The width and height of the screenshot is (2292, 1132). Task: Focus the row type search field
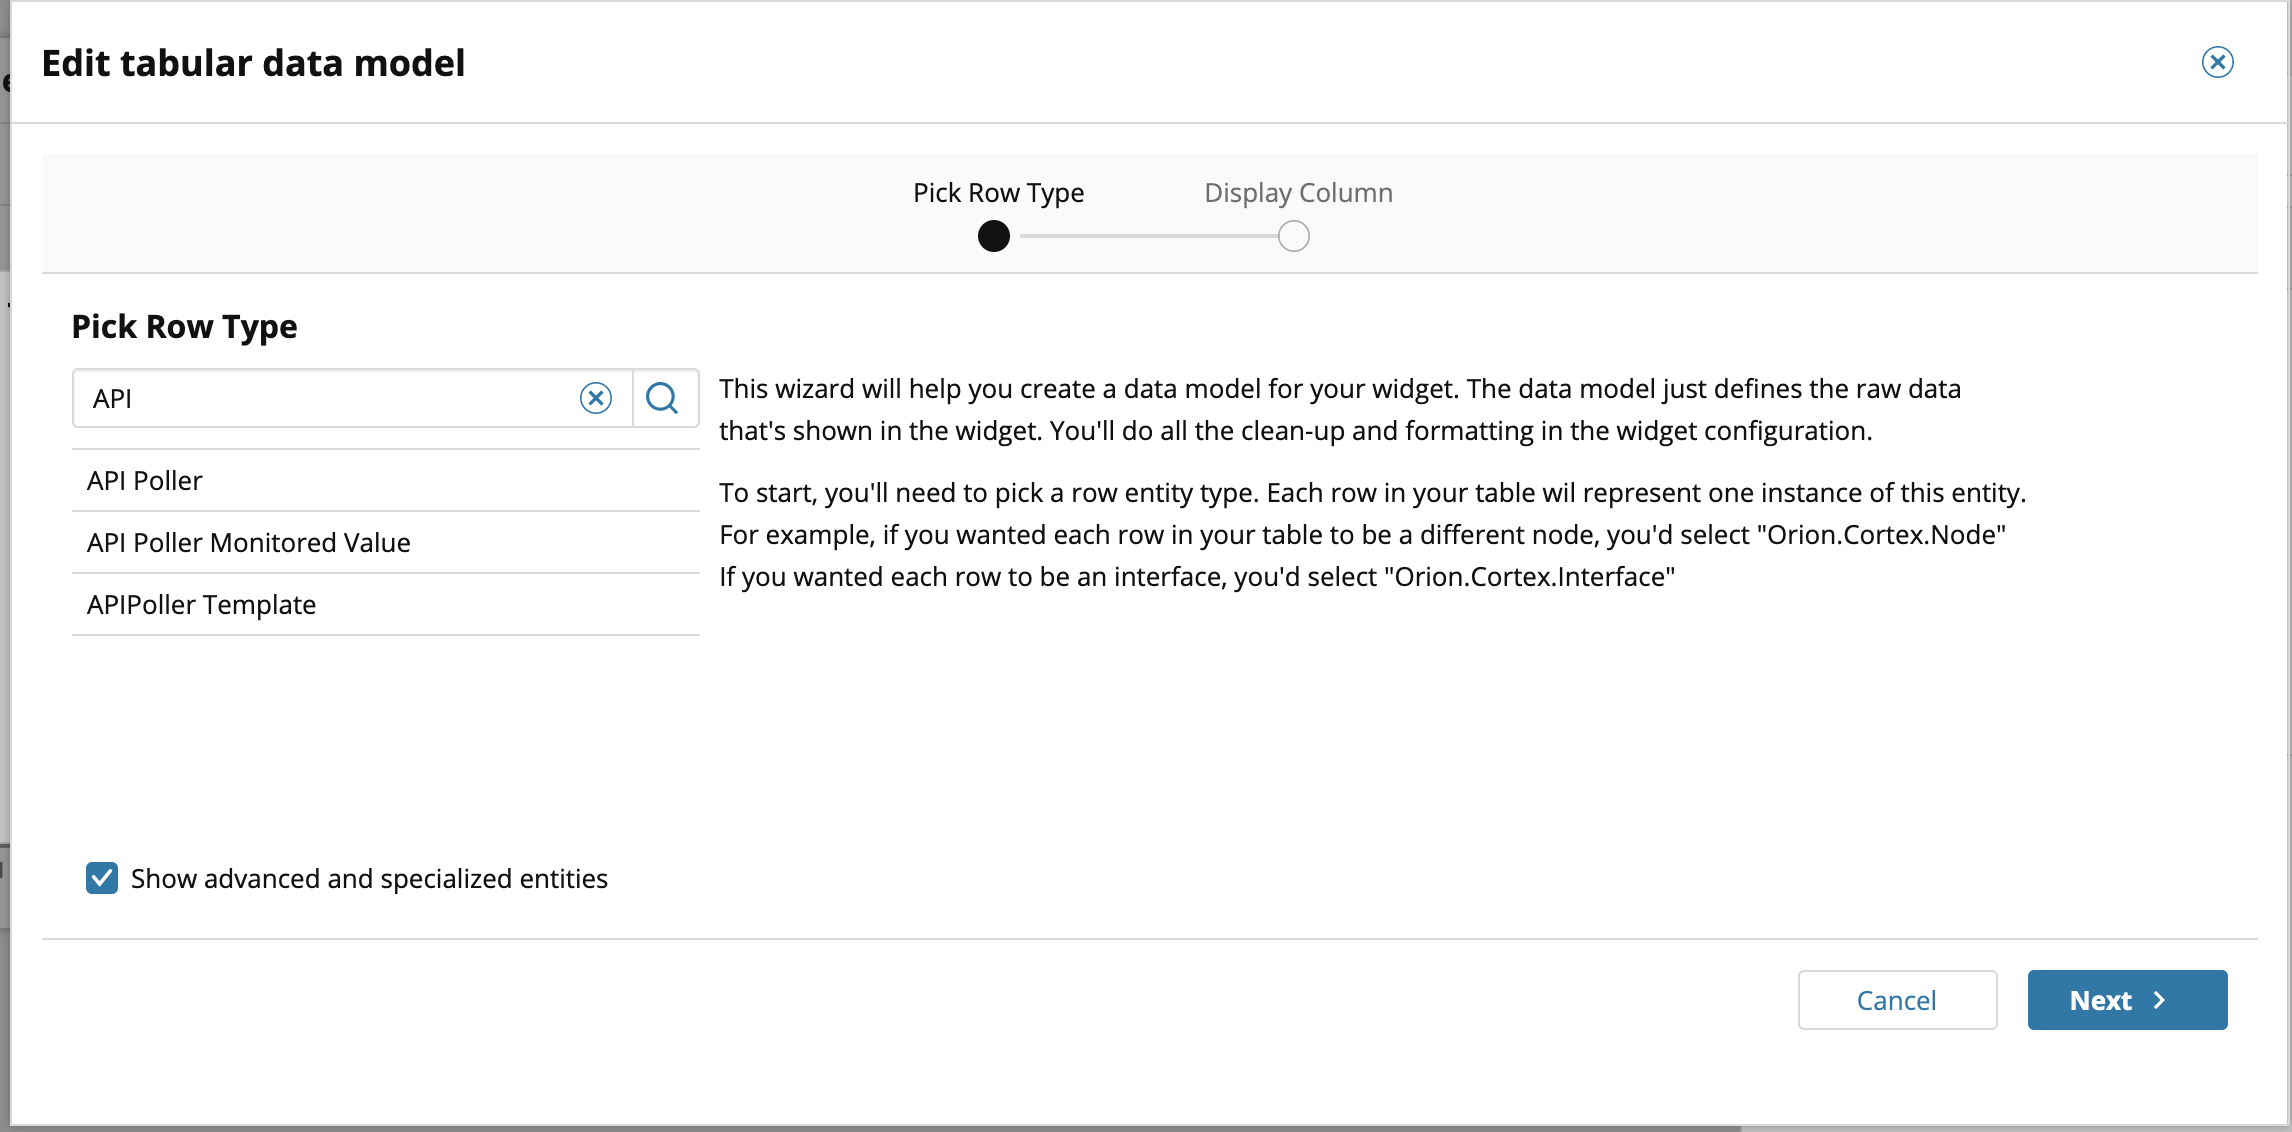330,398
